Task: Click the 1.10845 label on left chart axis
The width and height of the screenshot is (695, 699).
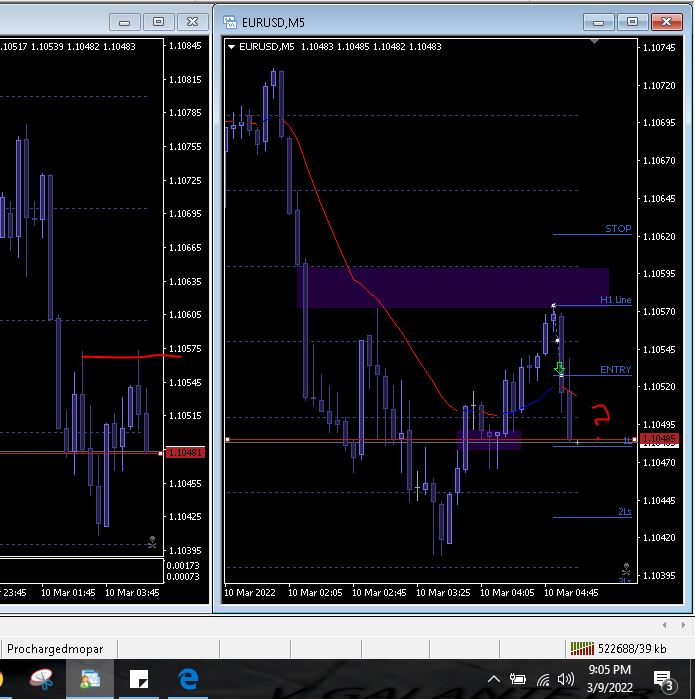Action: (185, 45)
